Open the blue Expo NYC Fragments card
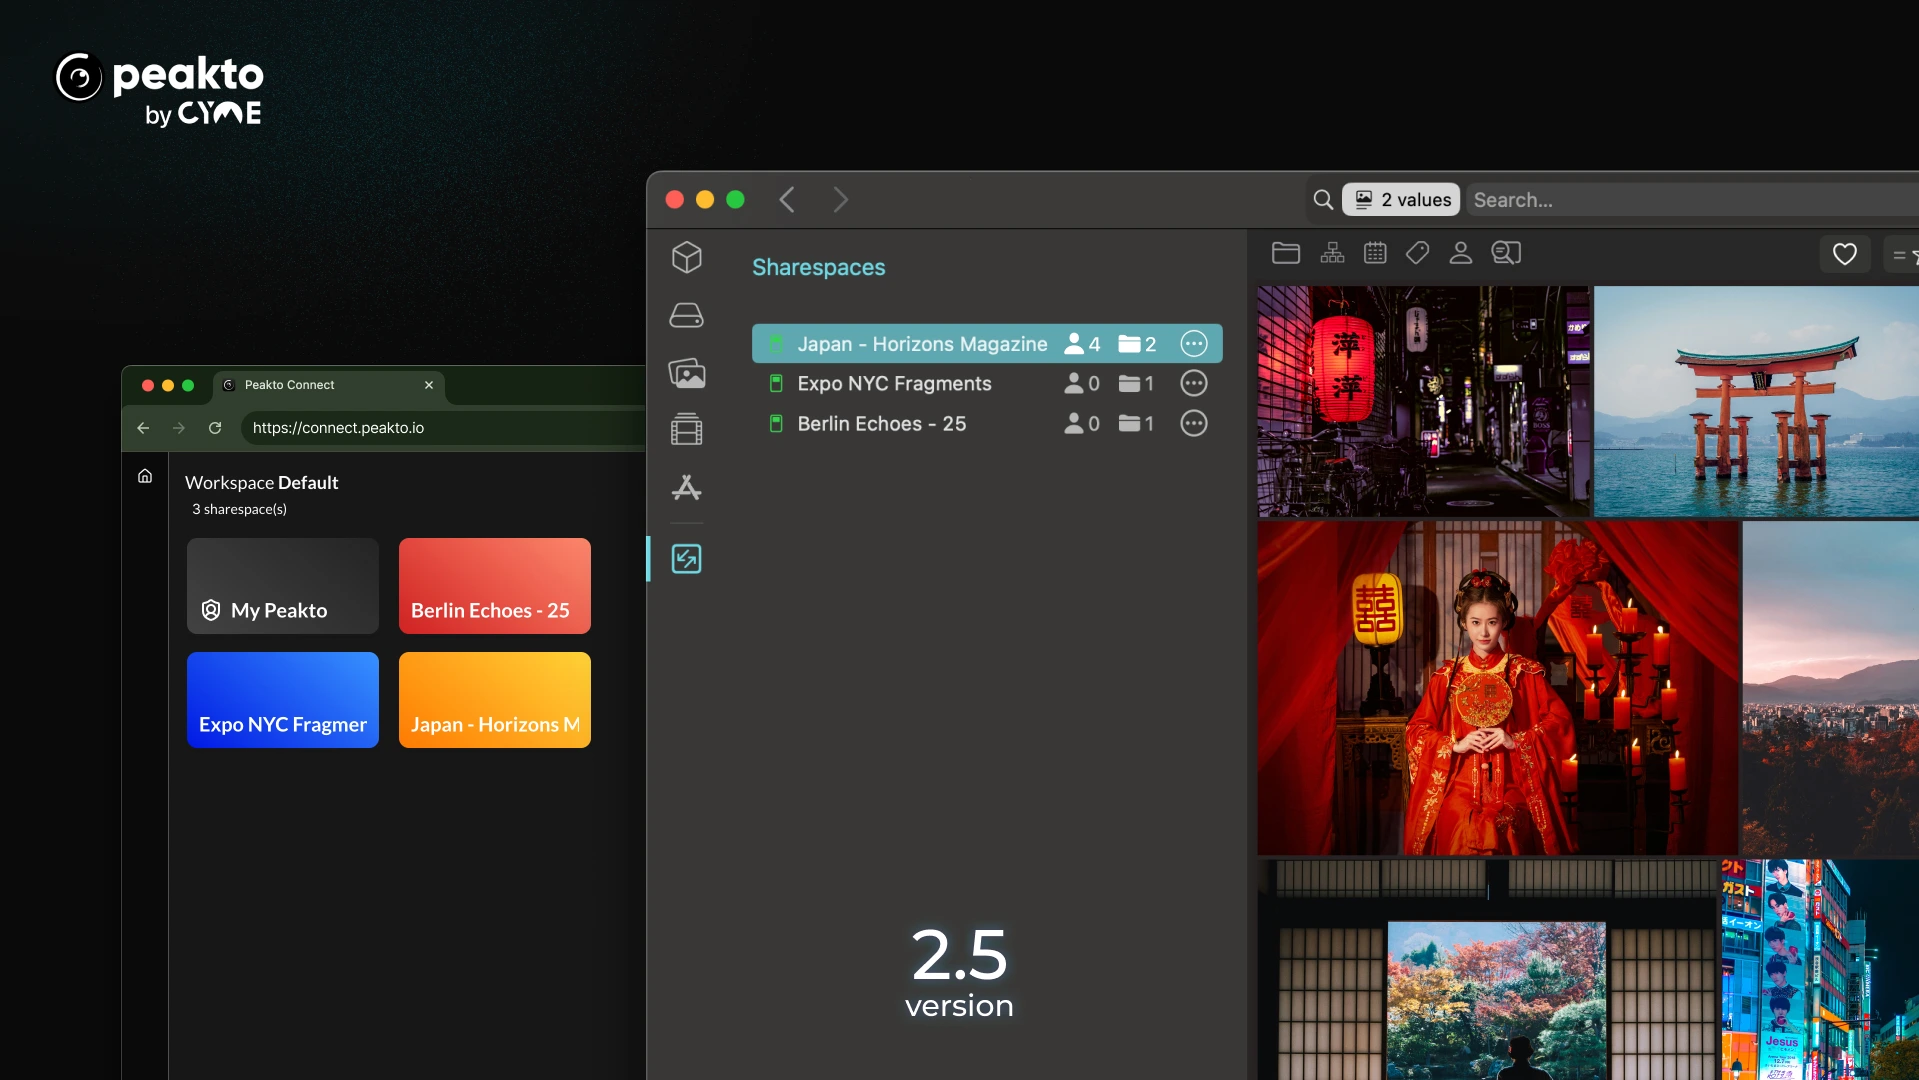This screenshot has height=1080, width=1919. (282, 700)
